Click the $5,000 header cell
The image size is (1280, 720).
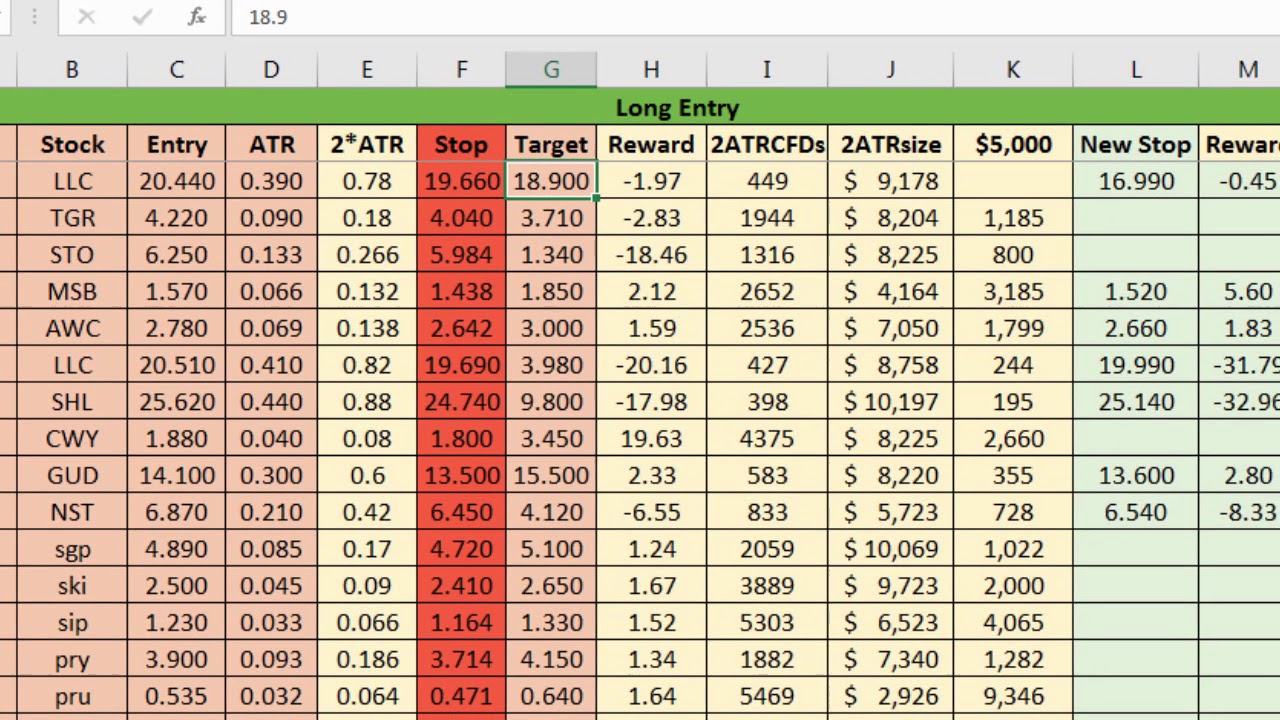(1013, 144)
